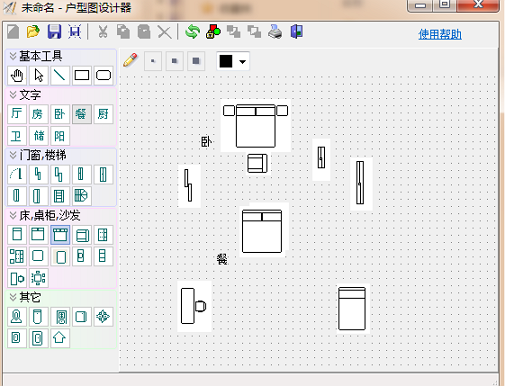Collapse the 门窗,楼梯 section
This screenshot has height=386, width=505.
click(x=13, y=155)
